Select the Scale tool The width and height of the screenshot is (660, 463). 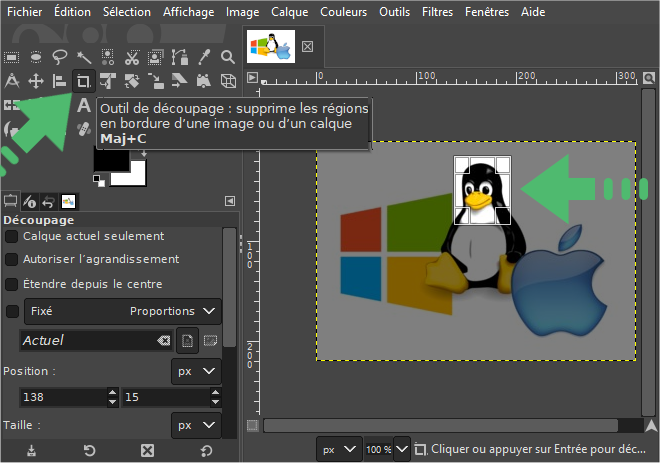[156, 81]
